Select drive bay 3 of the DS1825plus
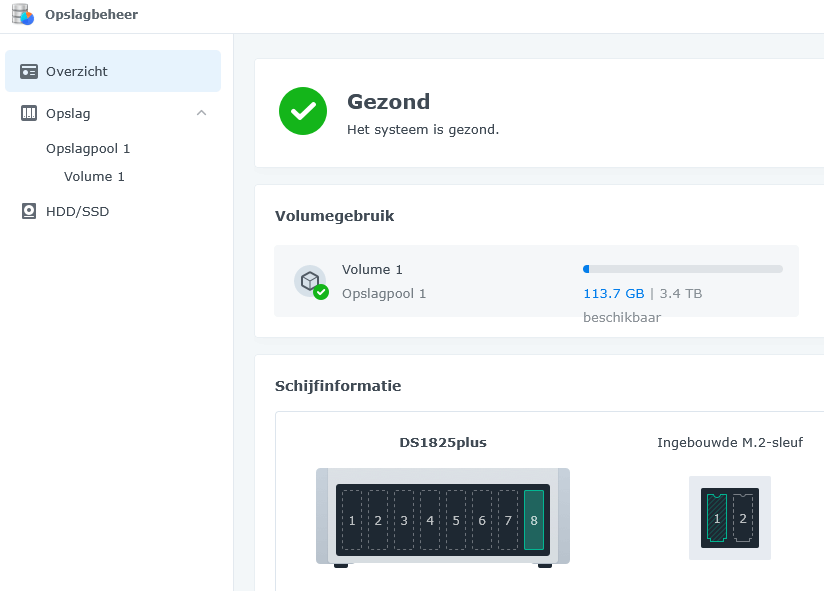824x591 pixels. tap(404, 520)
